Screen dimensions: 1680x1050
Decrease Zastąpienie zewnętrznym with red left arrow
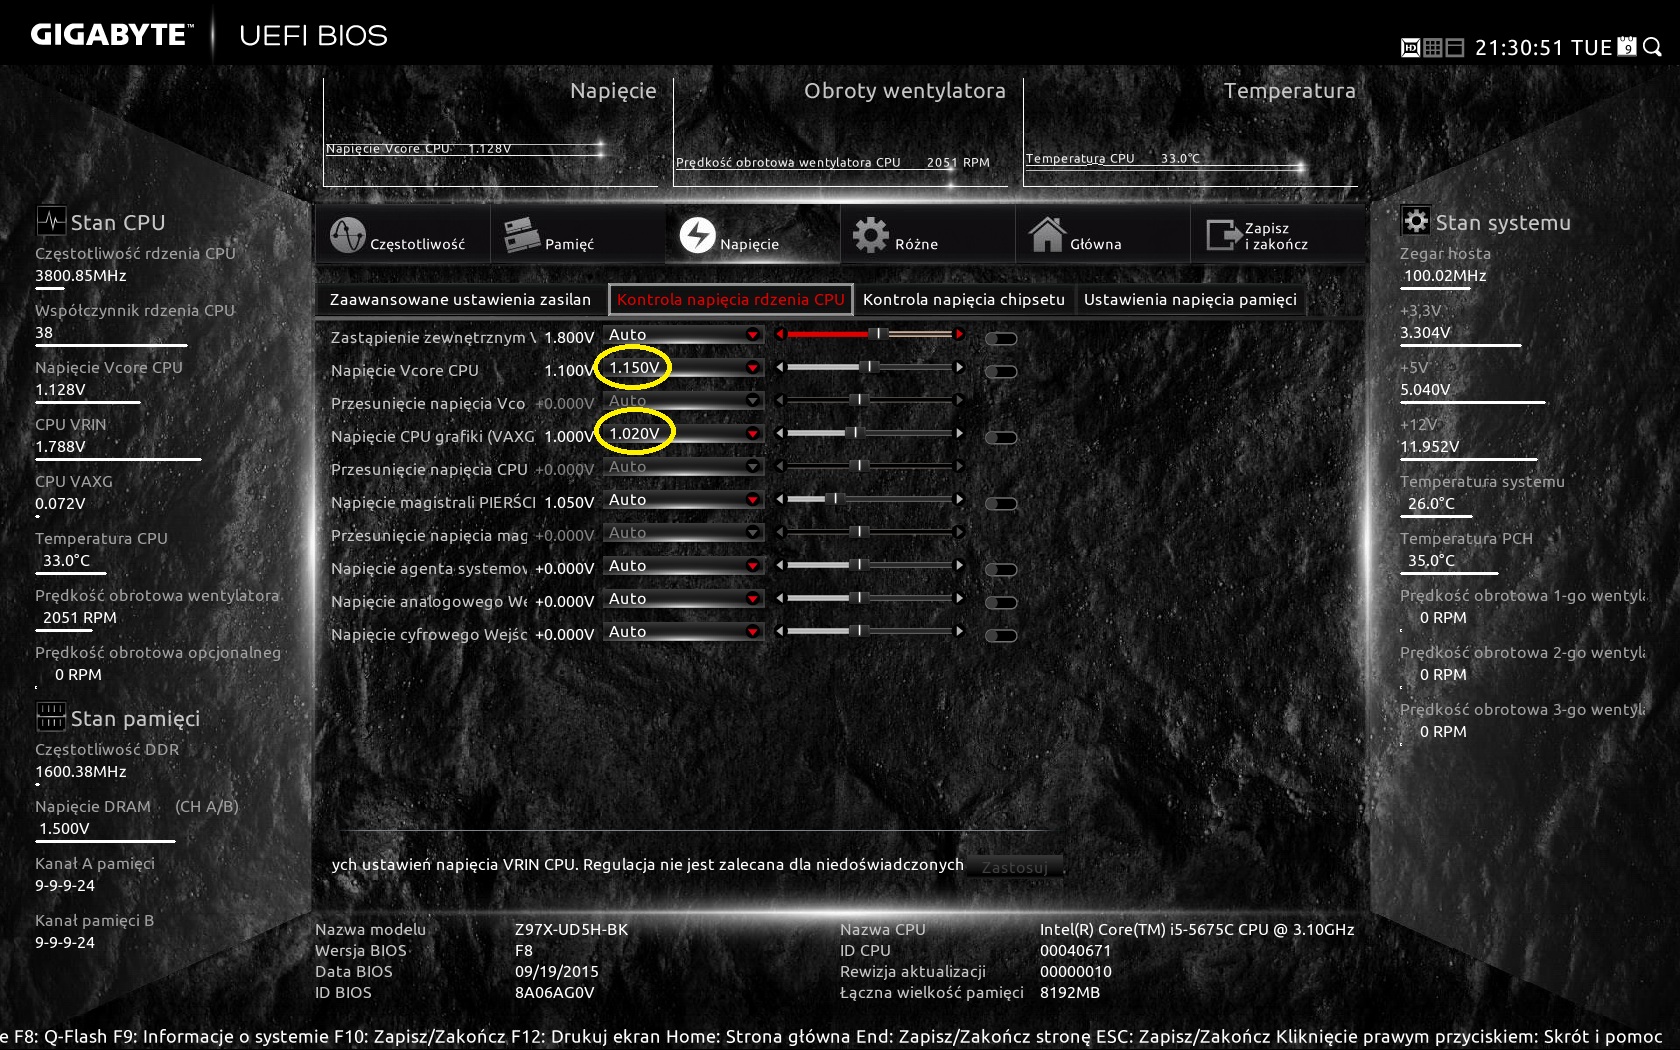click(780, 334)
